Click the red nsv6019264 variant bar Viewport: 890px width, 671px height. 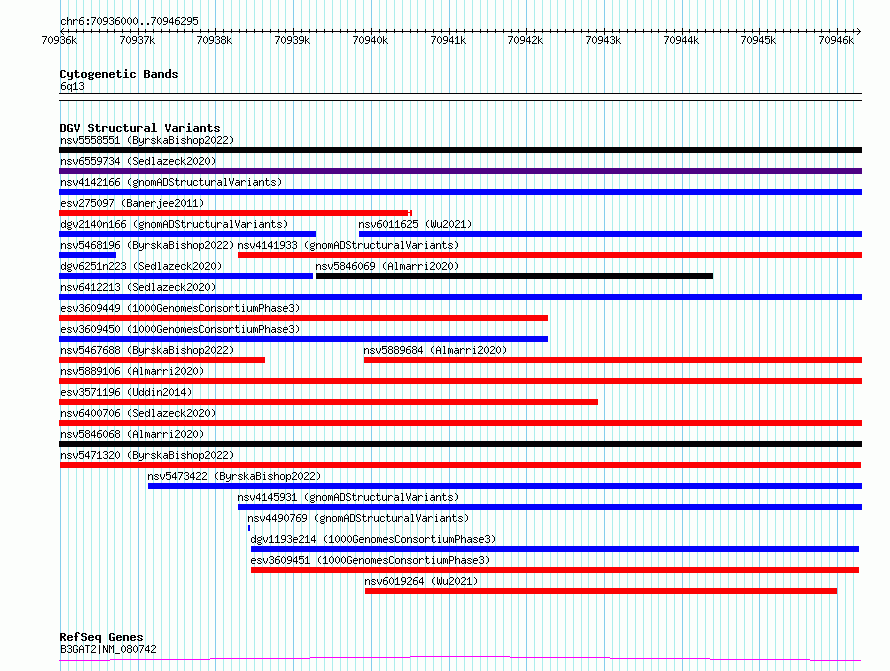(x=601, y=591)
